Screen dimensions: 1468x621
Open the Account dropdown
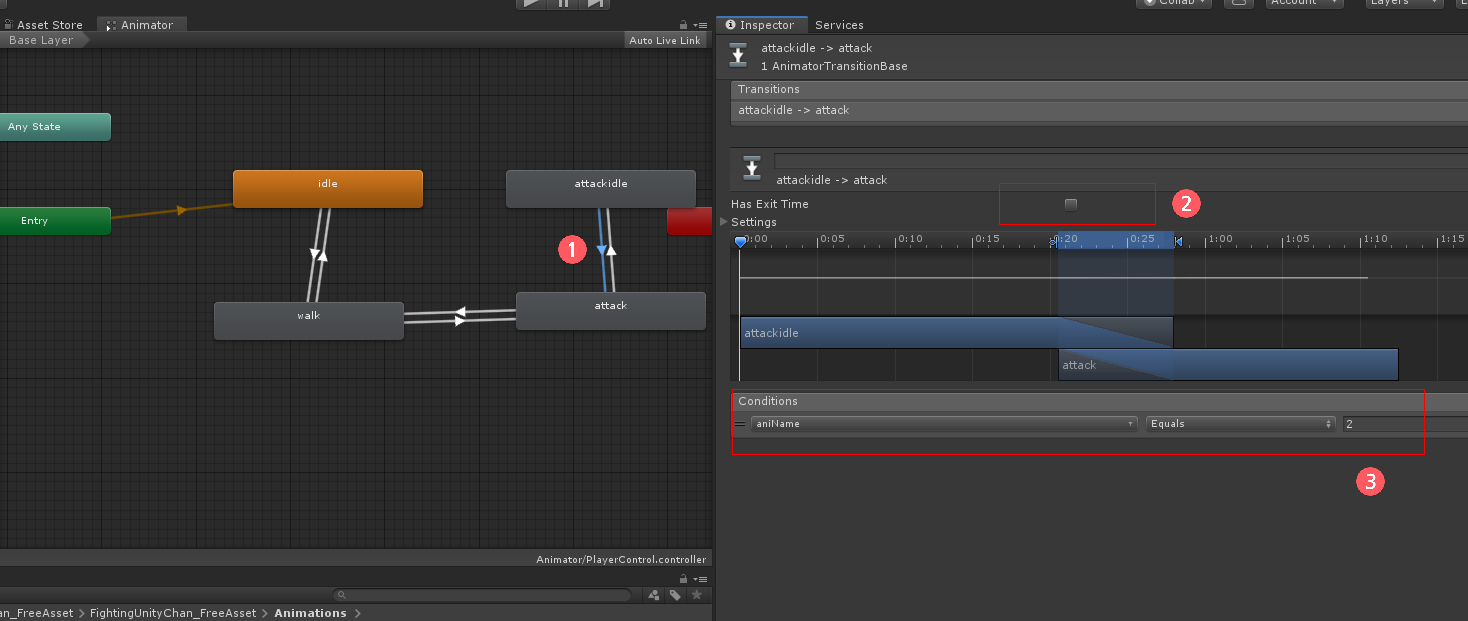(1304, 3)
